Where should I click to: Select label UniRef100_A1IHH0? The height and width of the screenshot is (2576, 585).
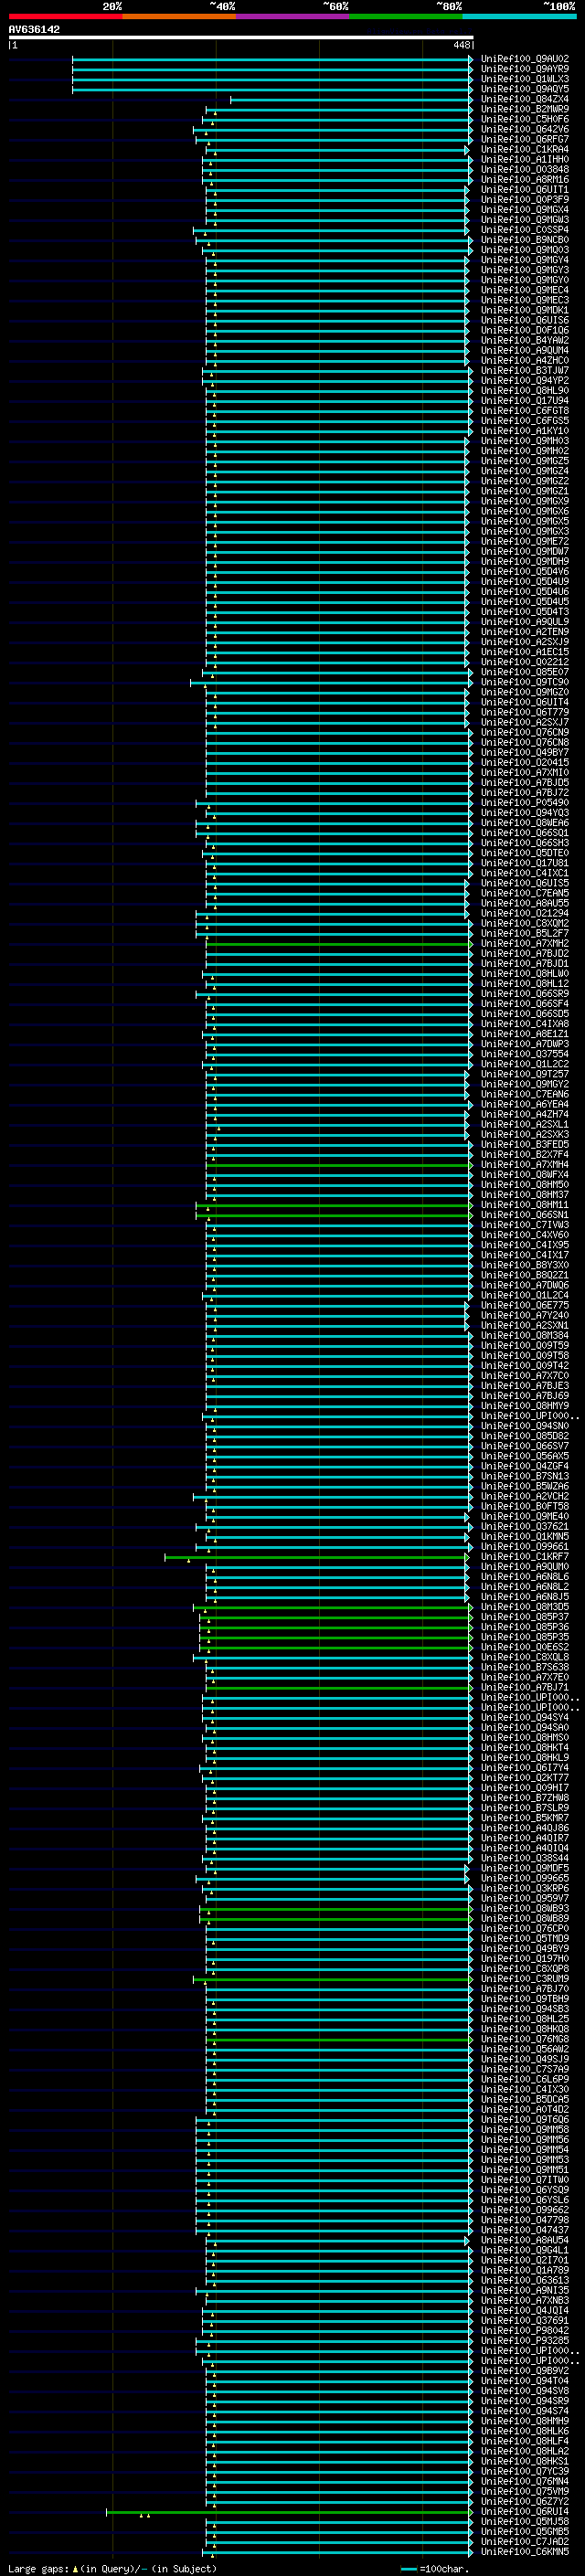point(525,159)
